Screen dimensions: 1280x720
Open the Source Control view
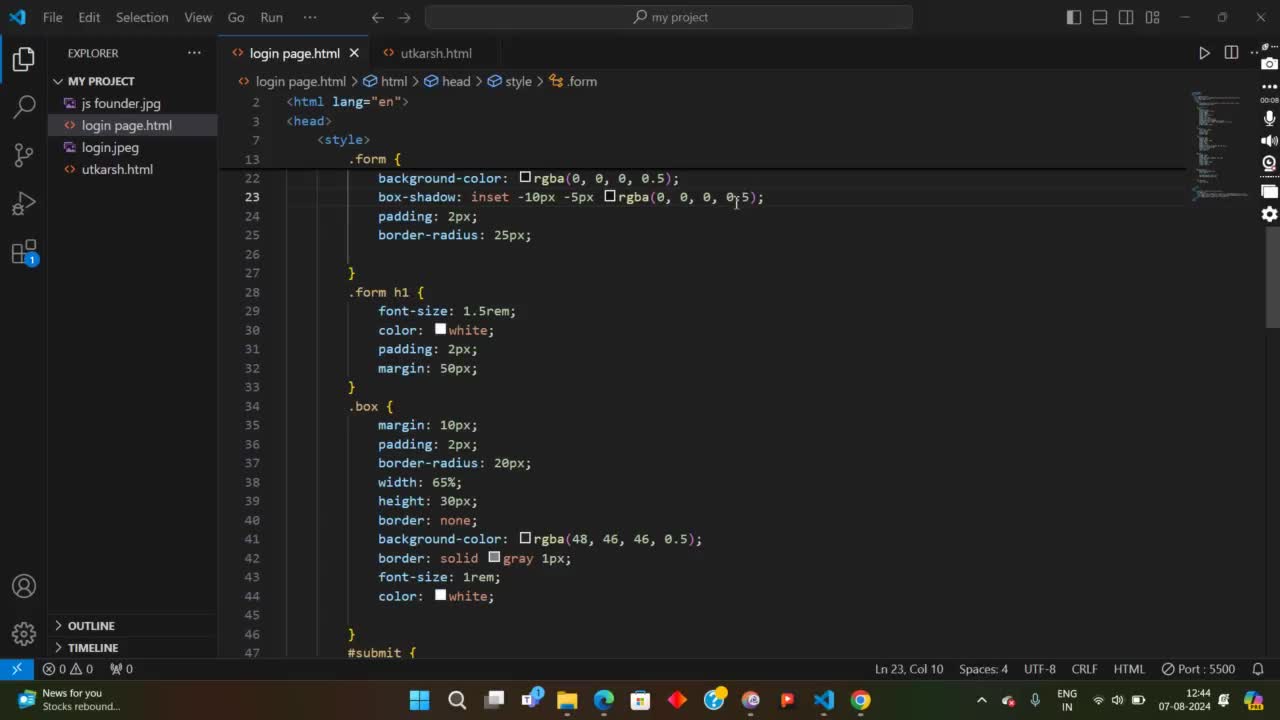click(24, 155)
